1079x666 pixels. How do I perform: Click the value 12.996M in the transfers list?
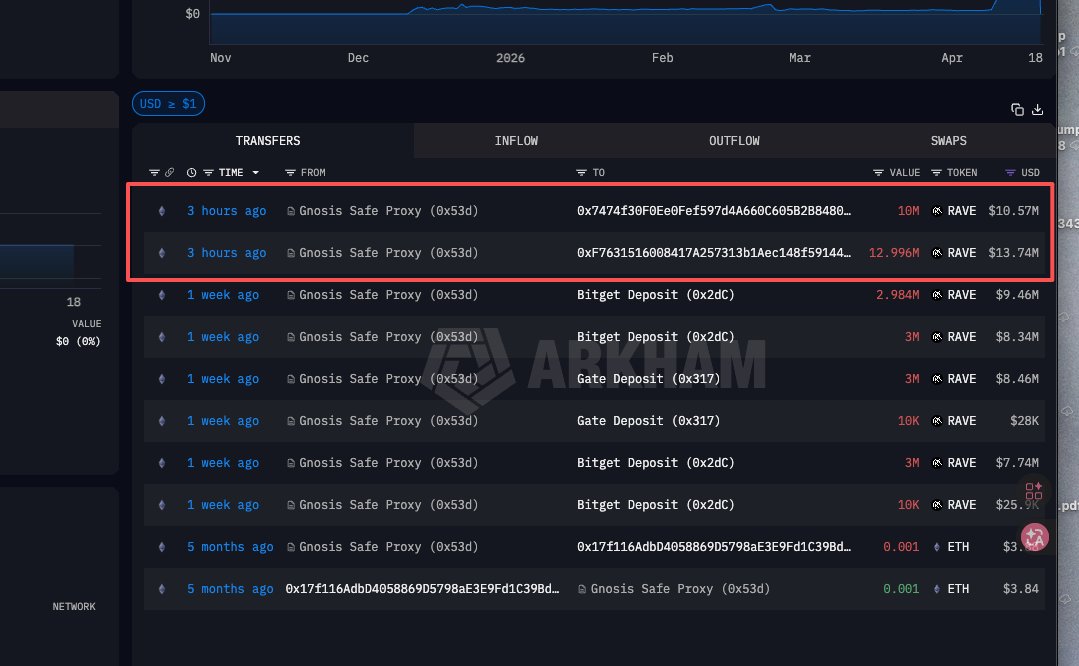point(894,253)
